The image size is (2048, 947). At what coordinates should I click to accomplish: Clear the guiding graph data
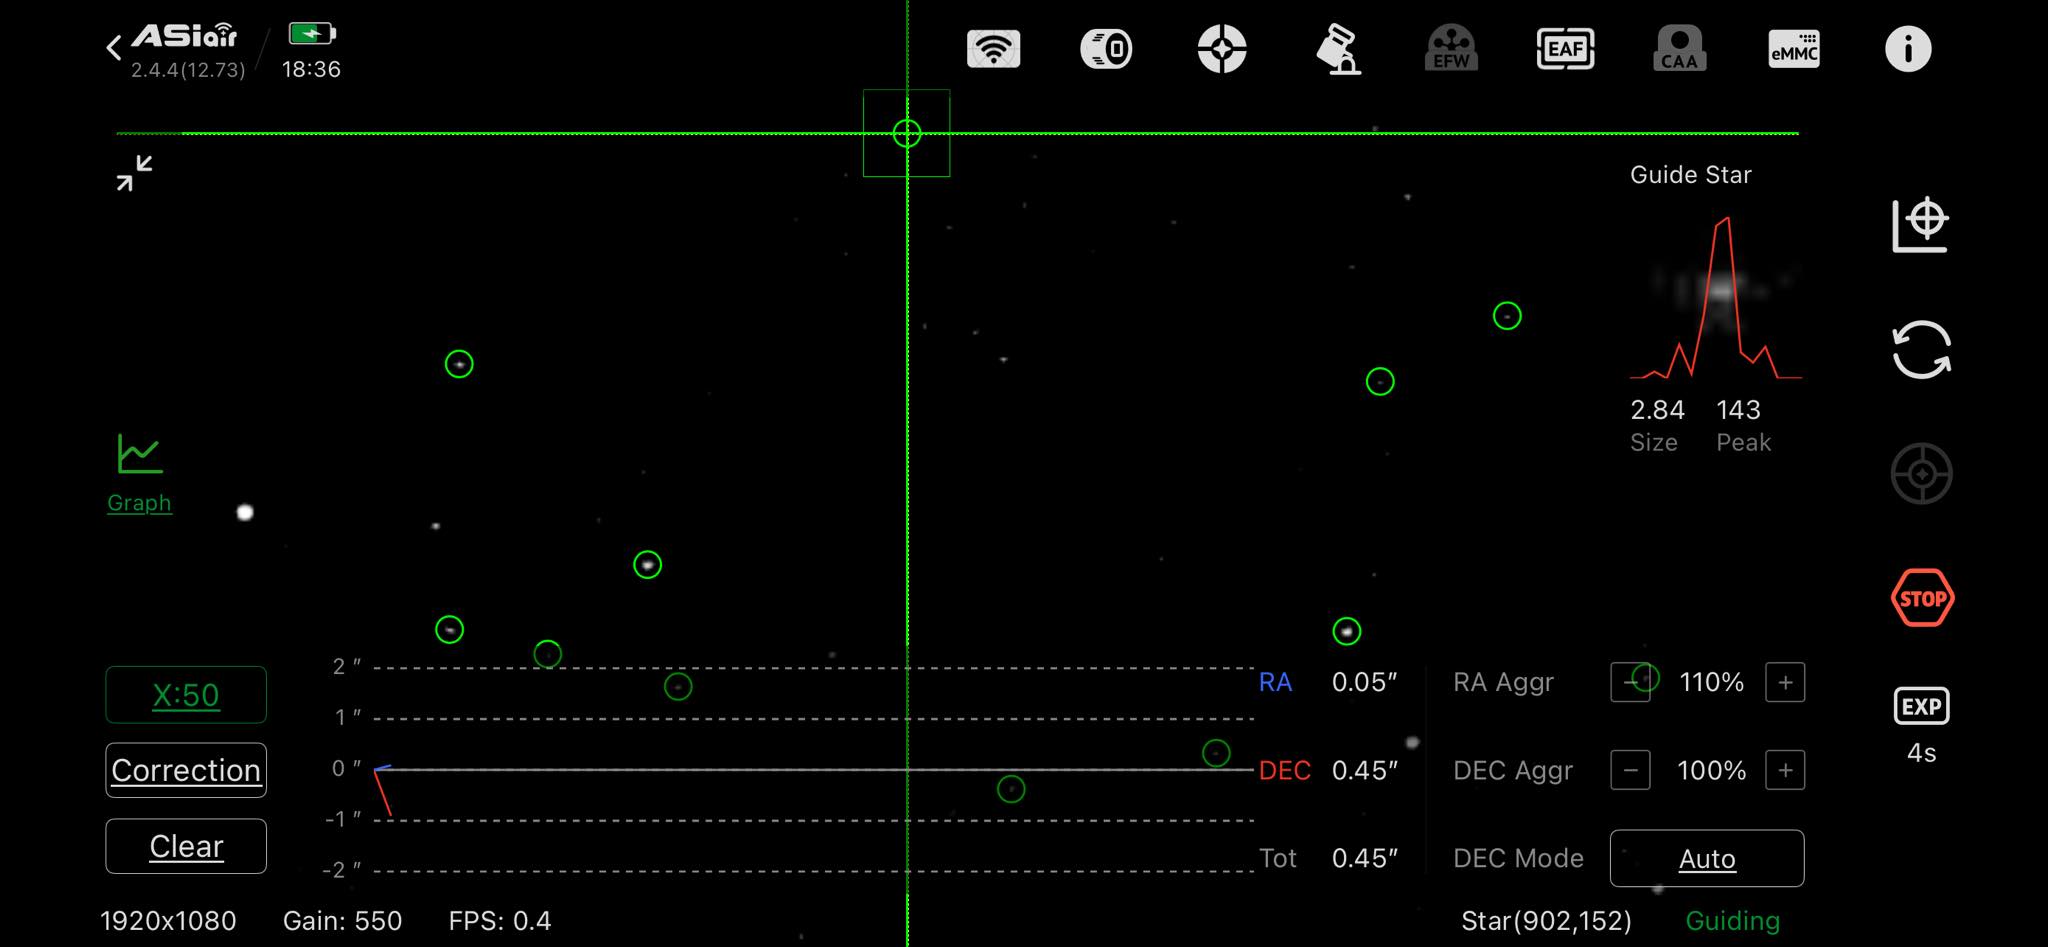coord(186,846)
